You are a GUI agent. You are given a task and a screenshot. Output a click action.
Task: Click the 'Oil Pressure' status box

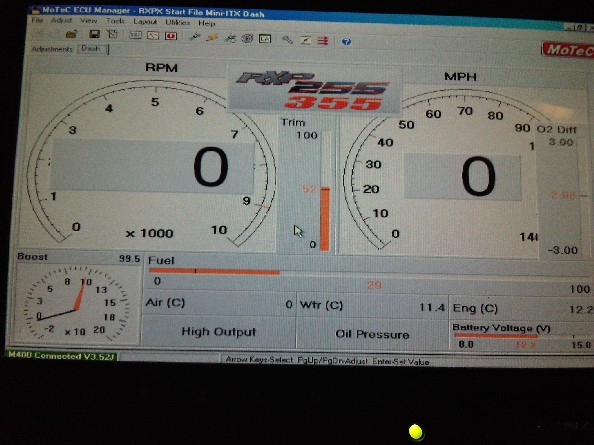click(372, 334)
